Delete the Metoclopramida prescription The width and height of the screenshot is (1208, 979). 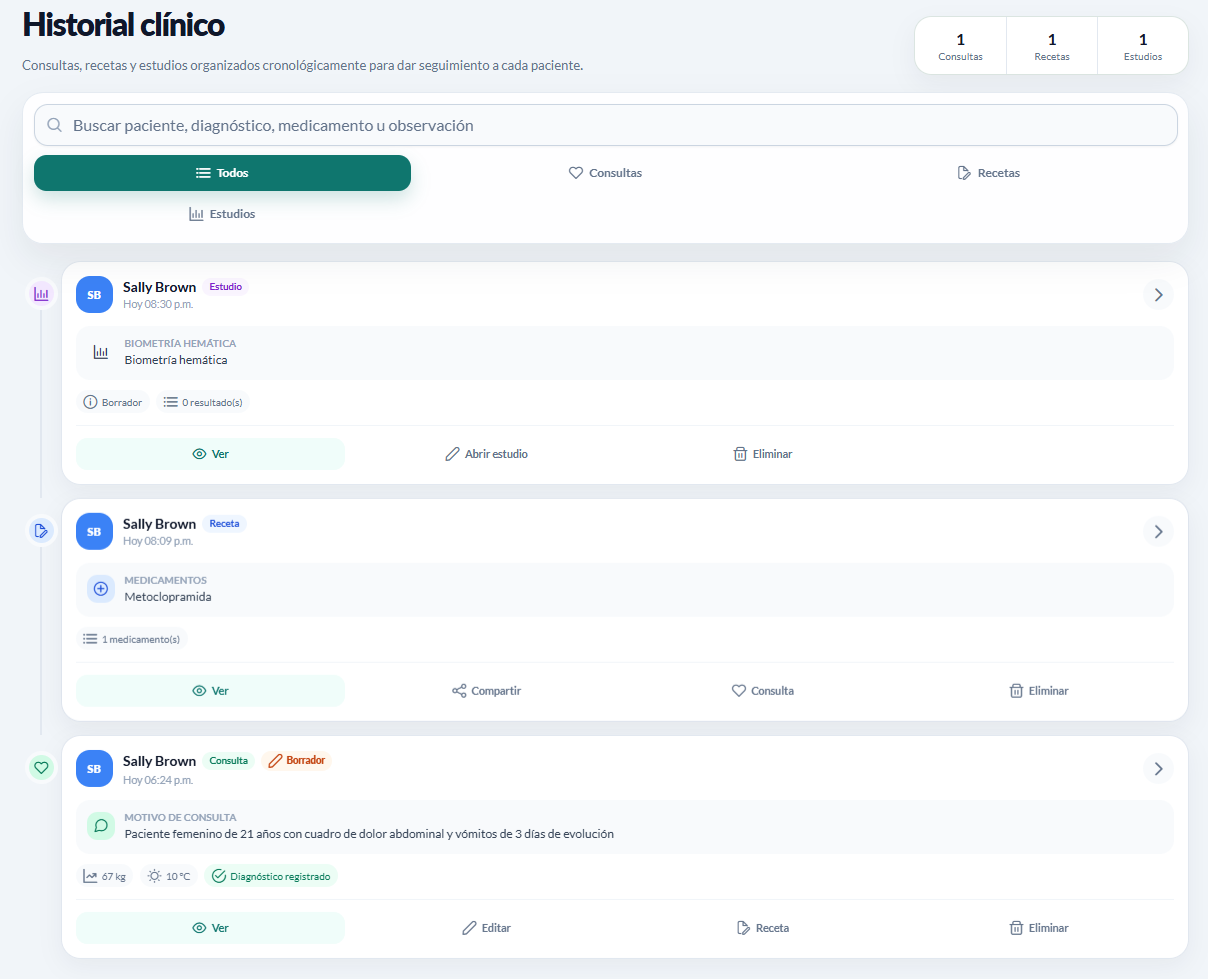[x=1039, y=691]
